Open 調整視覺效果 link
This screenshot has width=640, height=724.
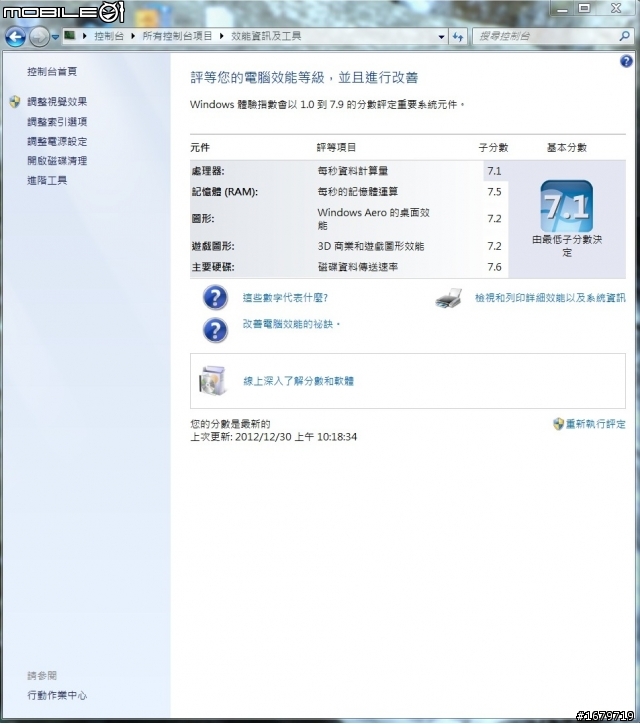(57, 102)
